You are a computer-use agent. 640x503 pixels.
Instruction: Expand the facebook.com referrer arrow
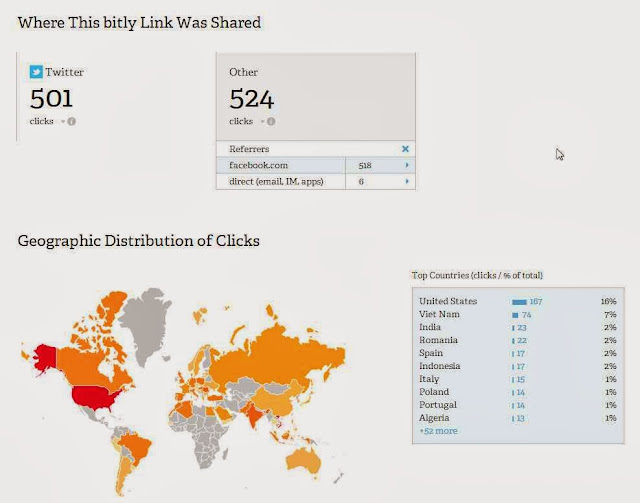point(407,165)
